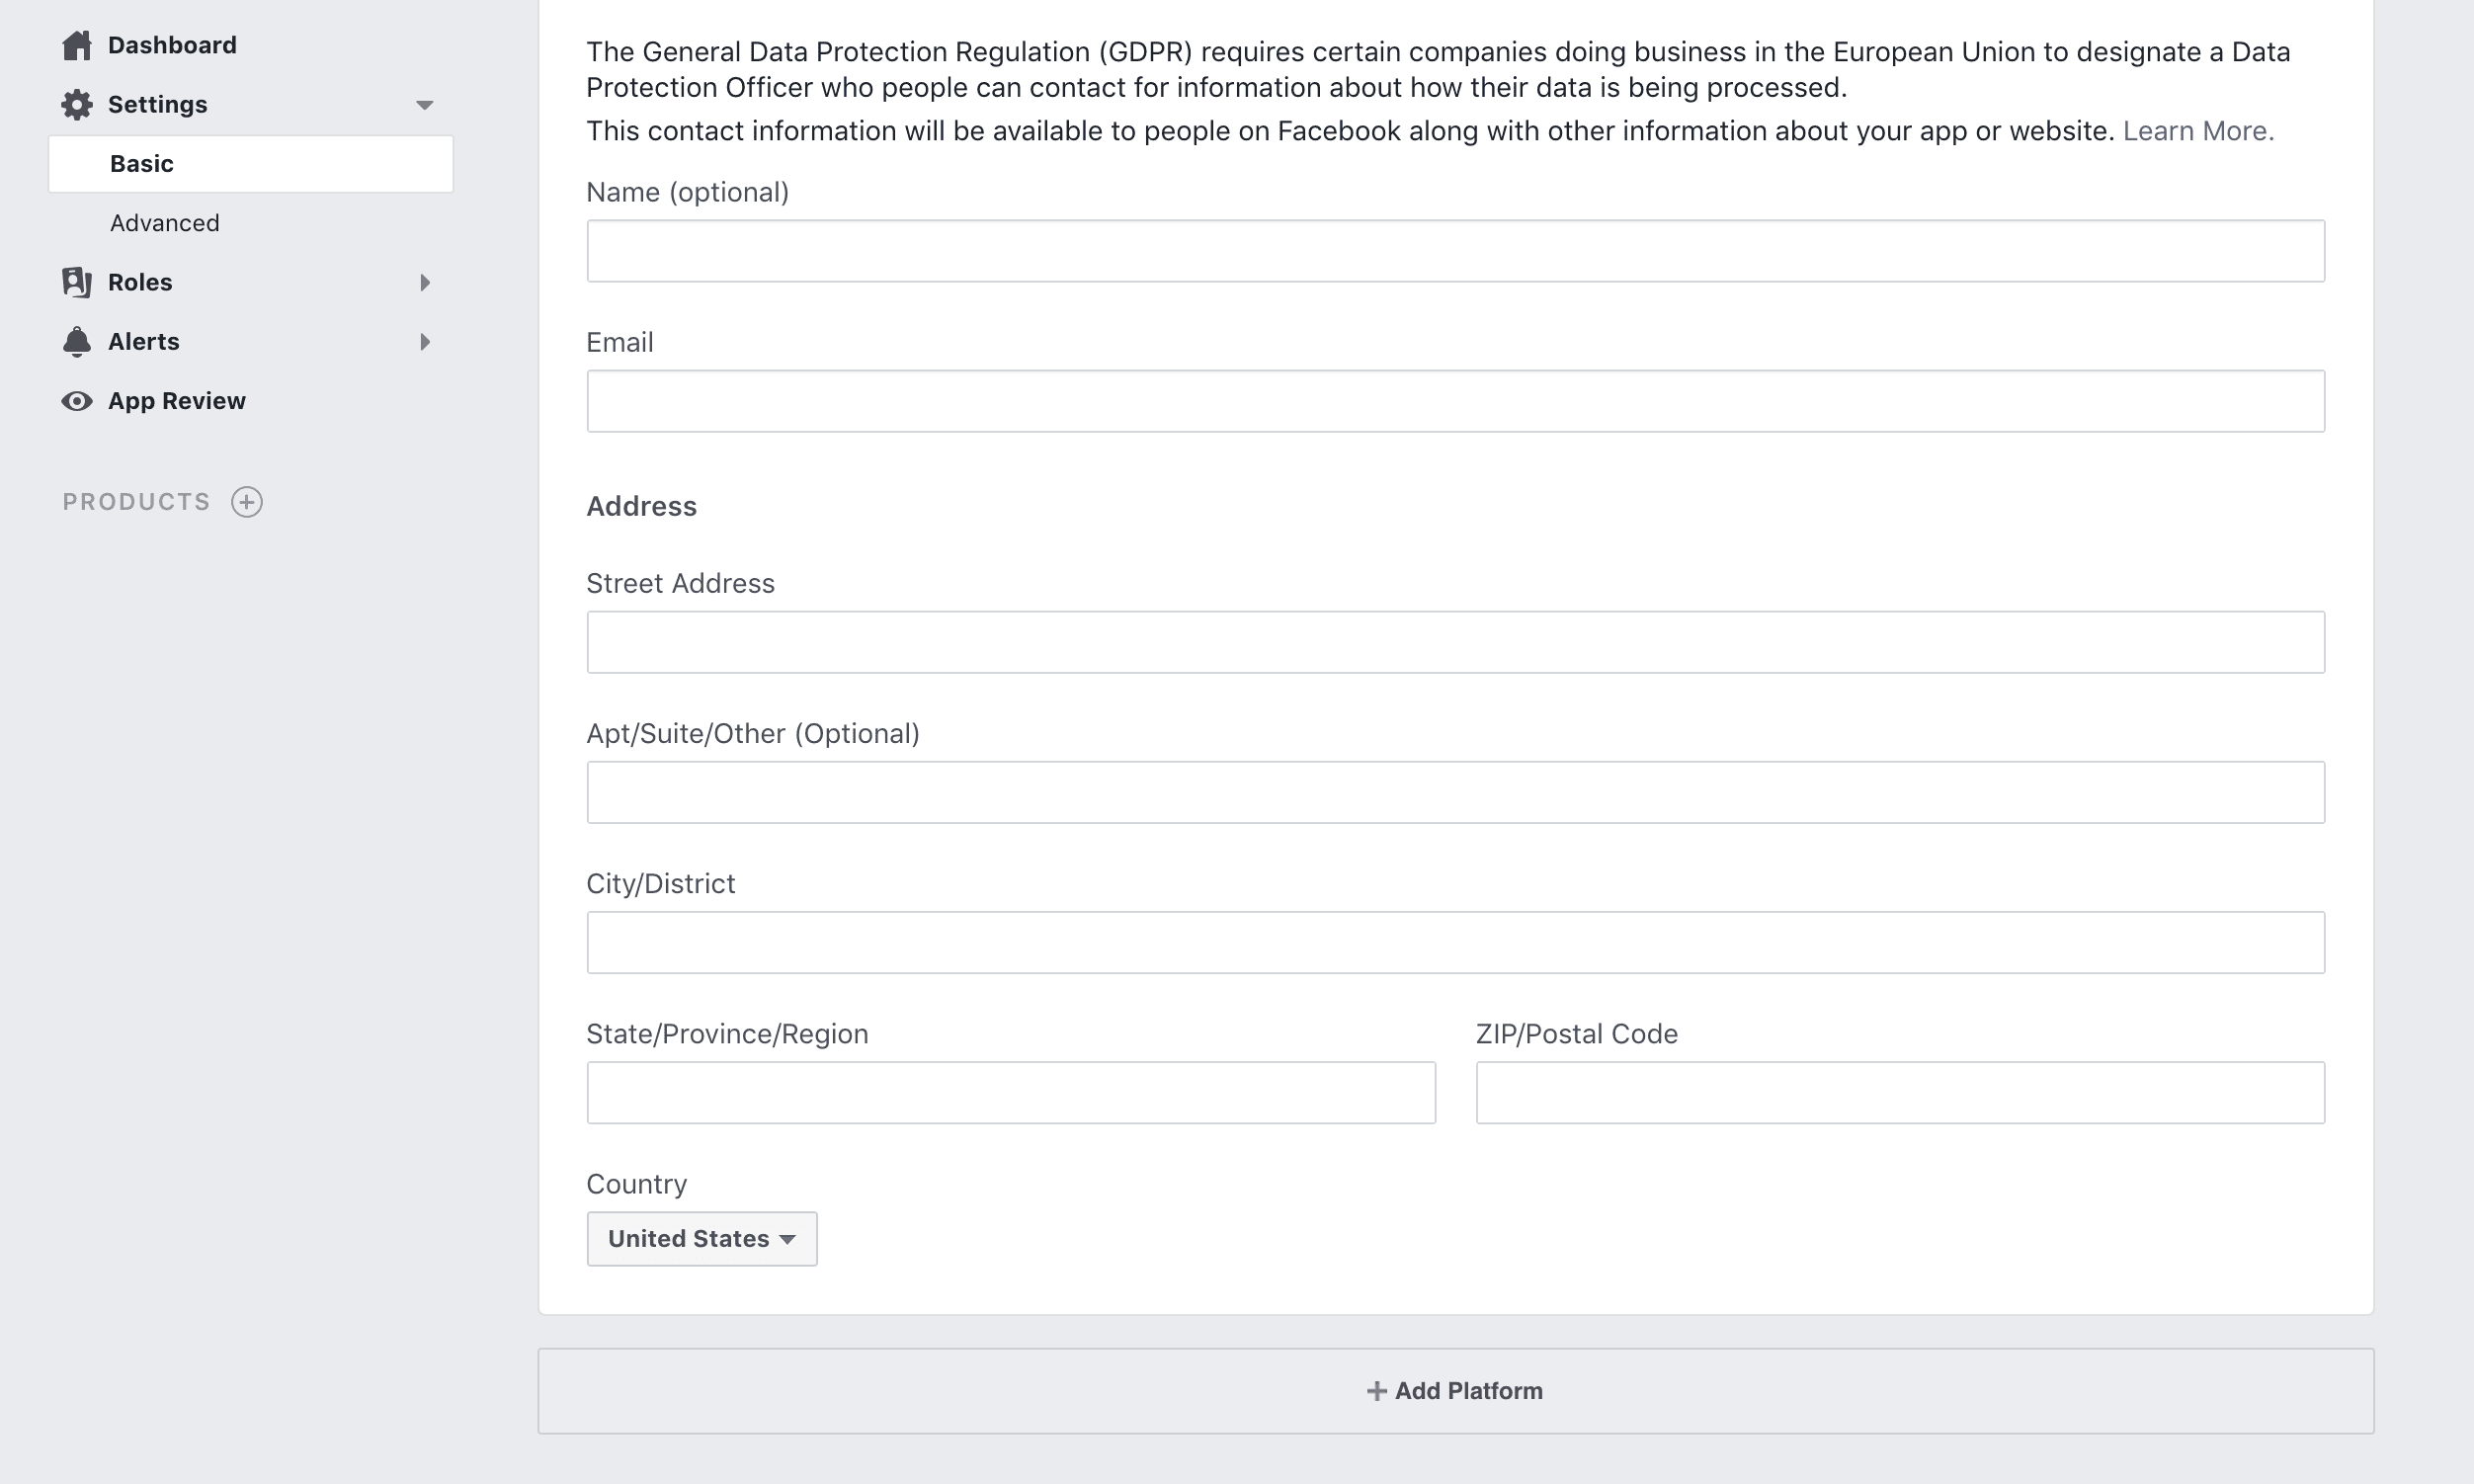Image resolution: width=2474 pixels, height=1484 pixels.
Task: Collapse the Settings section arrow
Action: (x=424, y=105)
